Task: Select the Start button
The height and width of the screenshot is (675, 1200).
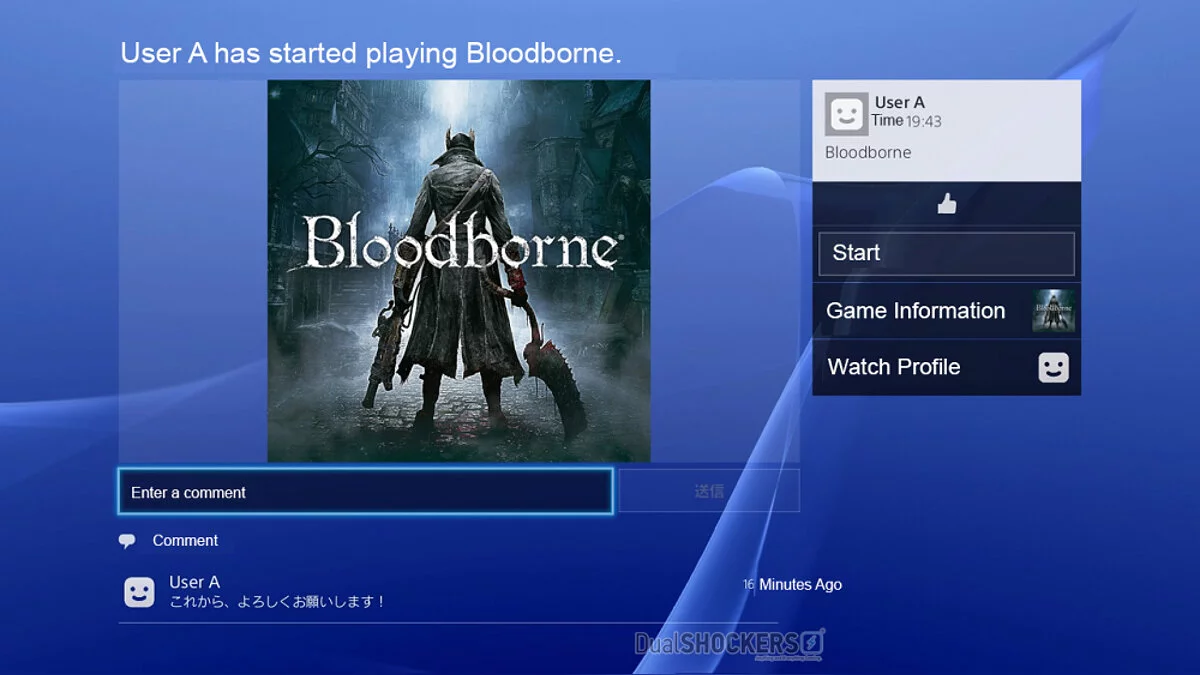Action: coord(946,254)
